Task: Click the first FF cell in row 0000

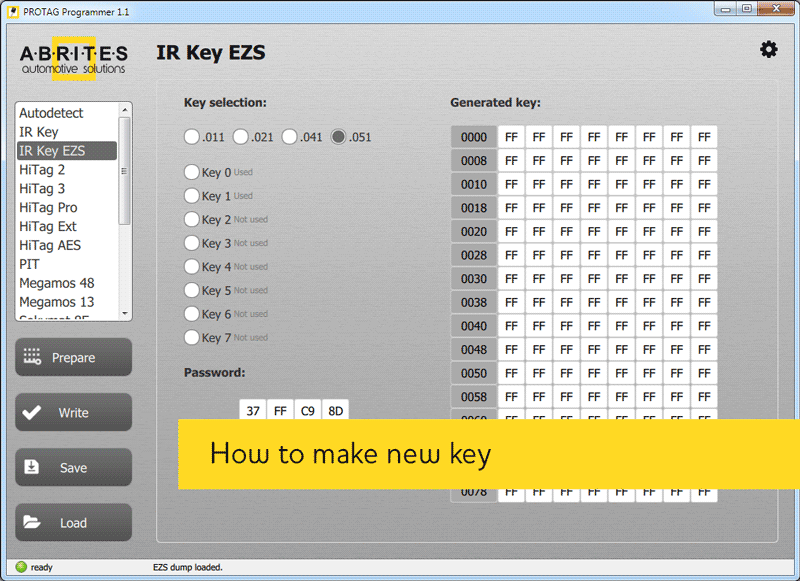Action: [x=511, y=137]
